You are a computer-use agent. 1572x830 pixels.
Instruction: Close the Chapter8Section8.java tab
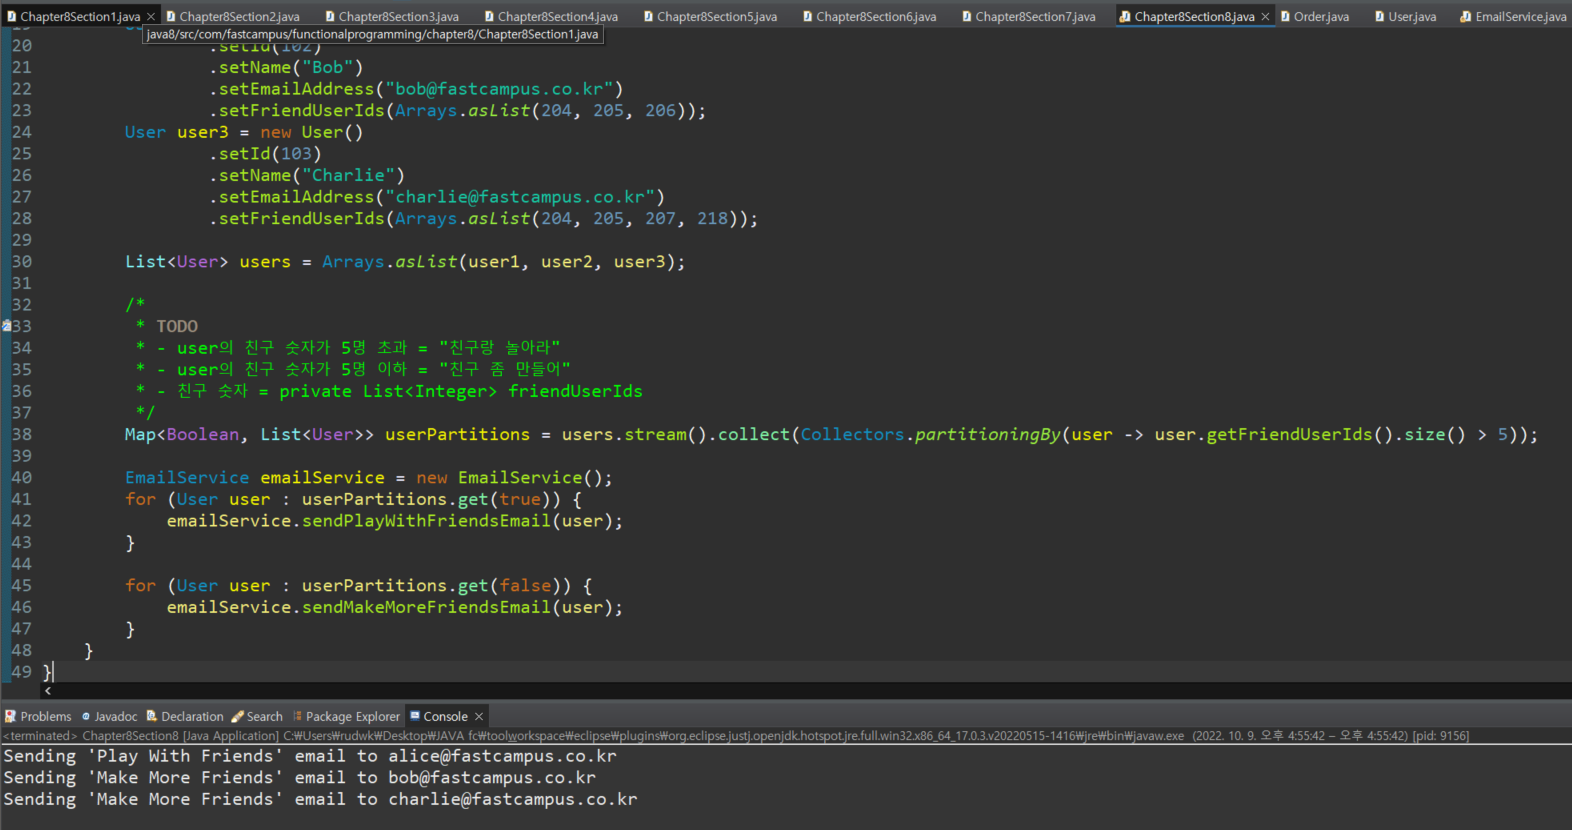pos(1265,16)
